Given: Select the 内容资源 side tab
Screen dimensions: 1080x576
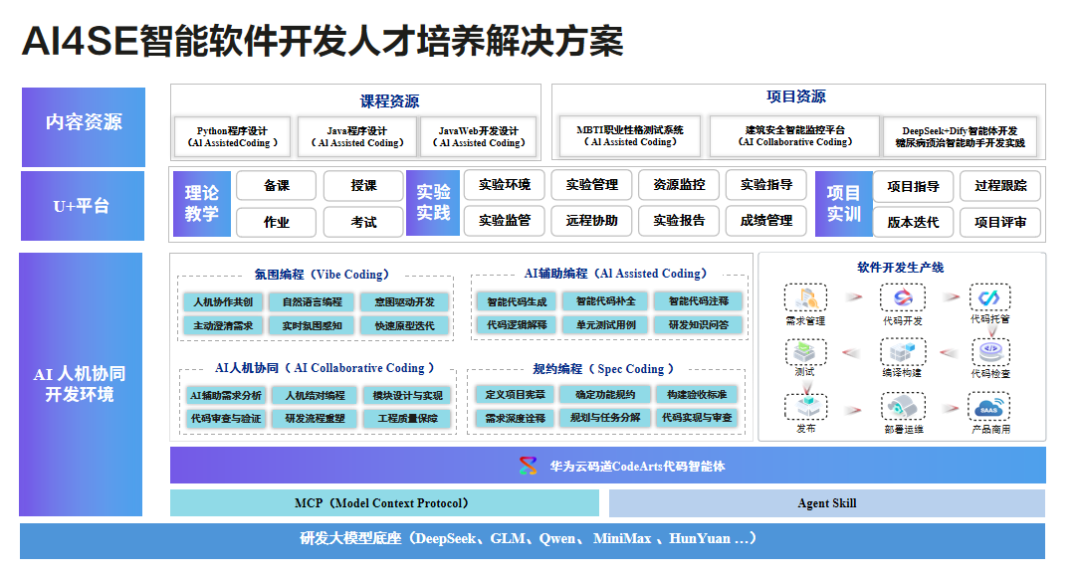Looking at the screenshot, I should pos(83,127).
